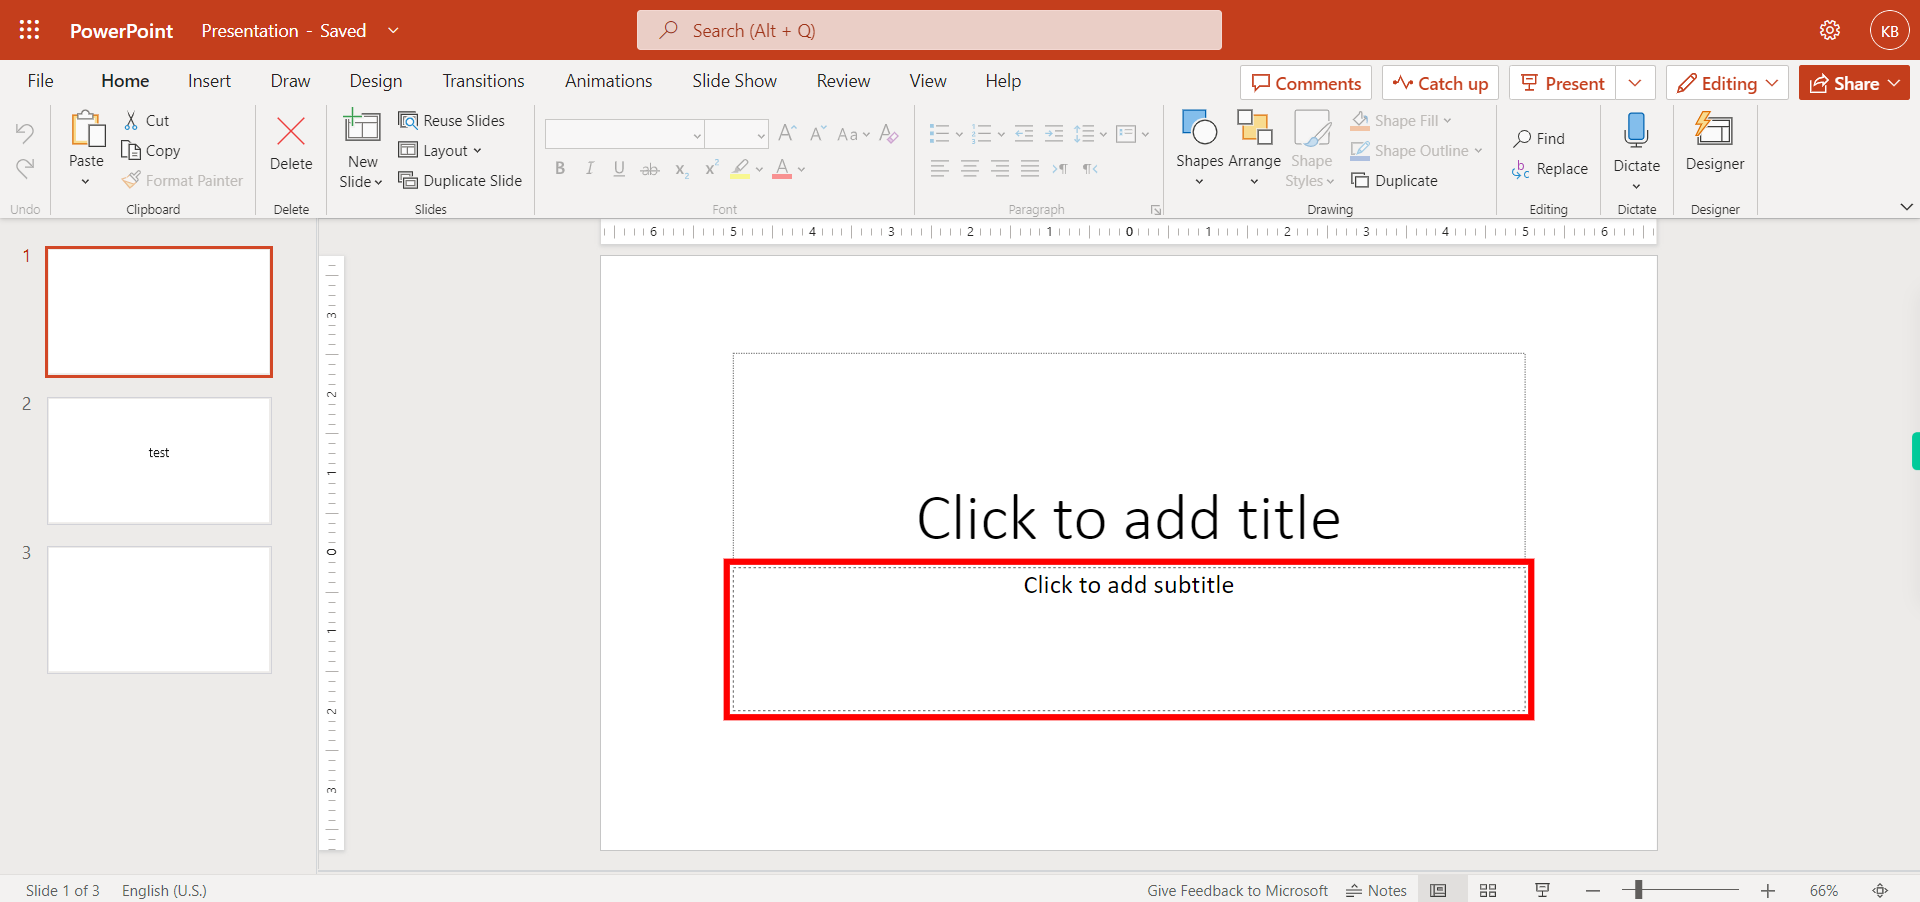Open the font name combo box

pyautogui.click(x=625, y=133)
